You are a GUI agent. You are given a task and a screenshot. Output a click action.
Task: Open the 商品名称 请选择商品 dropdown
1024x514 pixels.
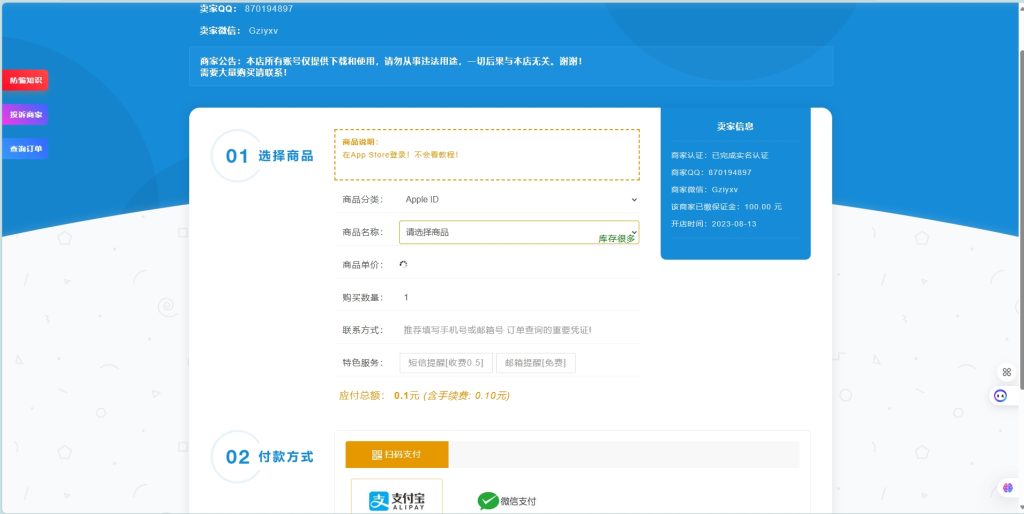point(519,232)
